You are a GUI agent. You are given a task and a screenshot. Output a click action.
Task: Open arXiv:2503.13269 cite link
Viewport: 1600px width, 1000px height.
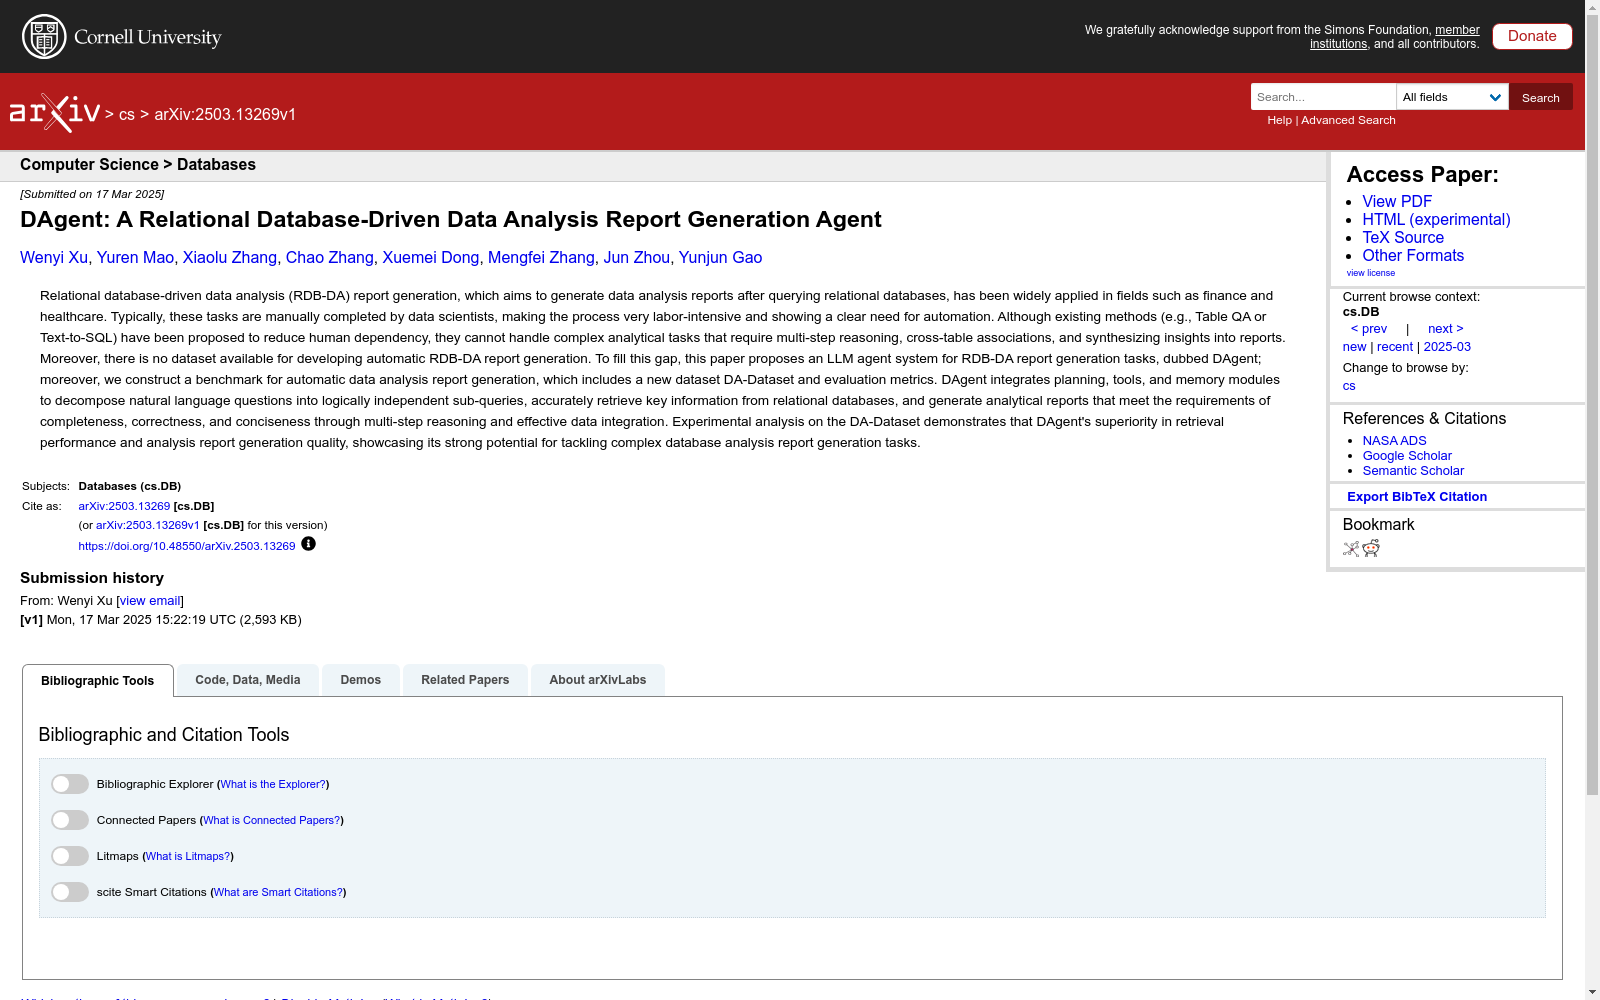point(124,507)
